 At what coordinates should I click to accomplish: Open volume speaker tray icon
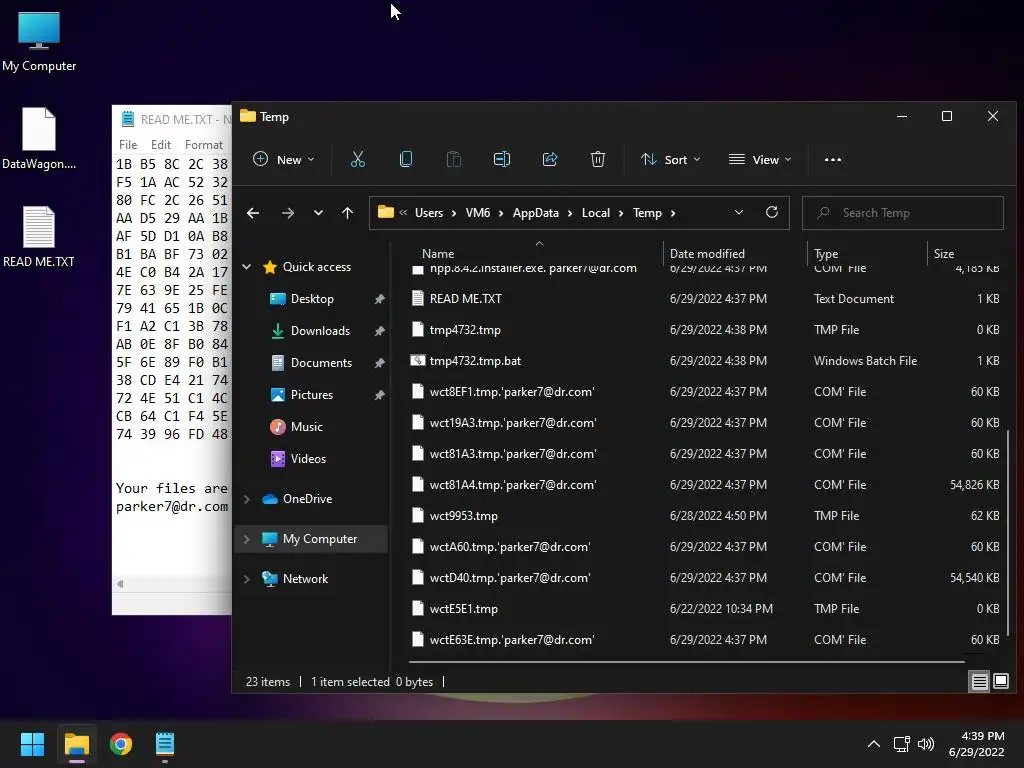926,744
